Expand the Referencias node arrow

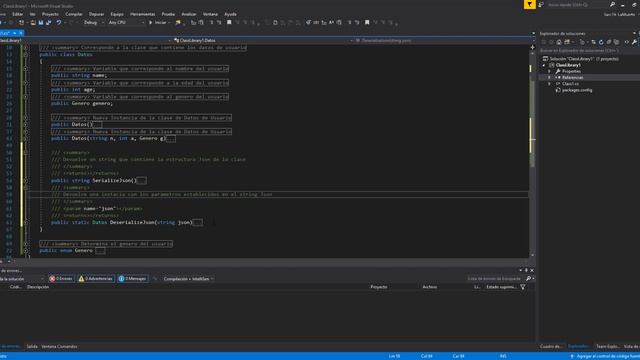click(549, 78)
